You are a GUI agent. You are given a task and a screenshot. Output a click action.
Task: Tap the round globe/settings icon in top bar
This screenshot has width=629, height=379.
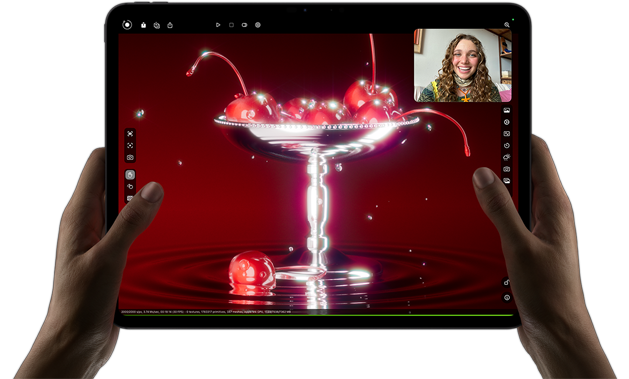point(258,25)
